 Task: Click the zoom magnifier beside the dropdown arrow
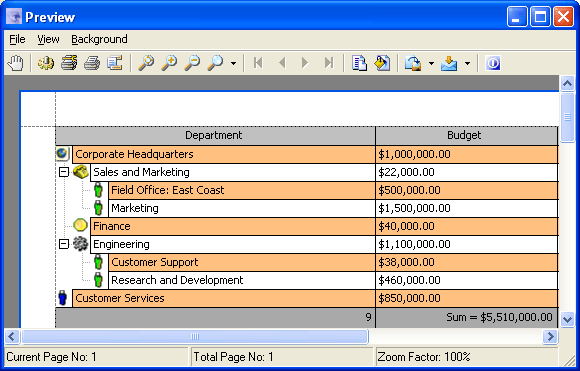215,63
